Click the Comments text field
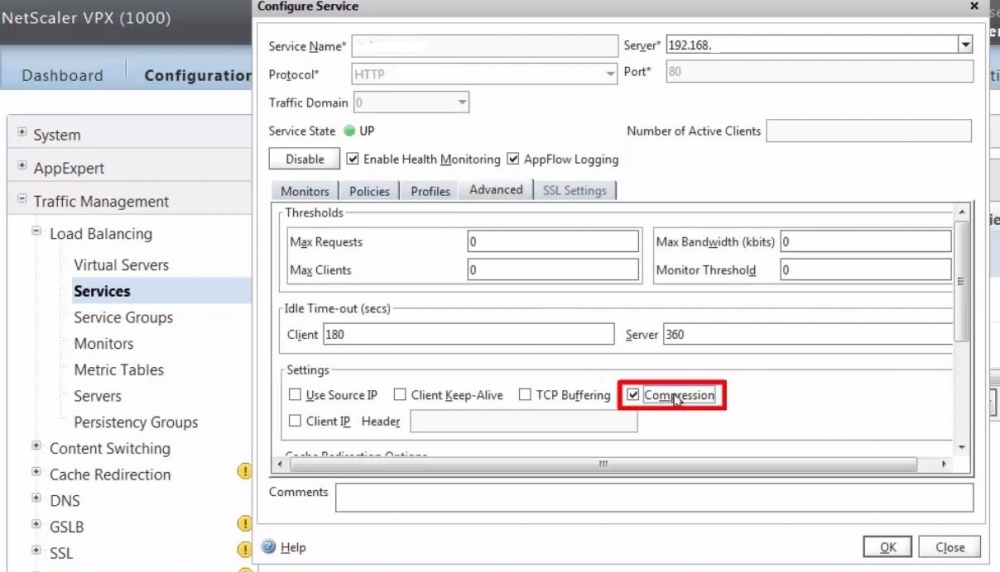This screenshot has width=1000, height=572. coord(654,497)
